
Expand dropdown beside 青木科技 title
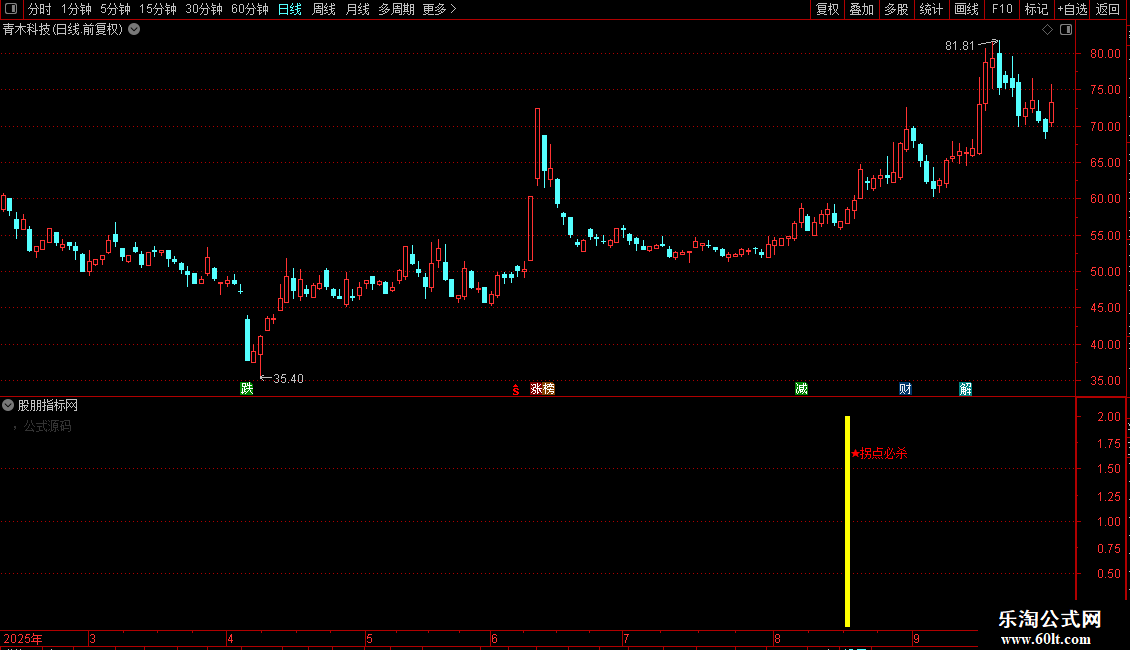[x=134, y=30]
